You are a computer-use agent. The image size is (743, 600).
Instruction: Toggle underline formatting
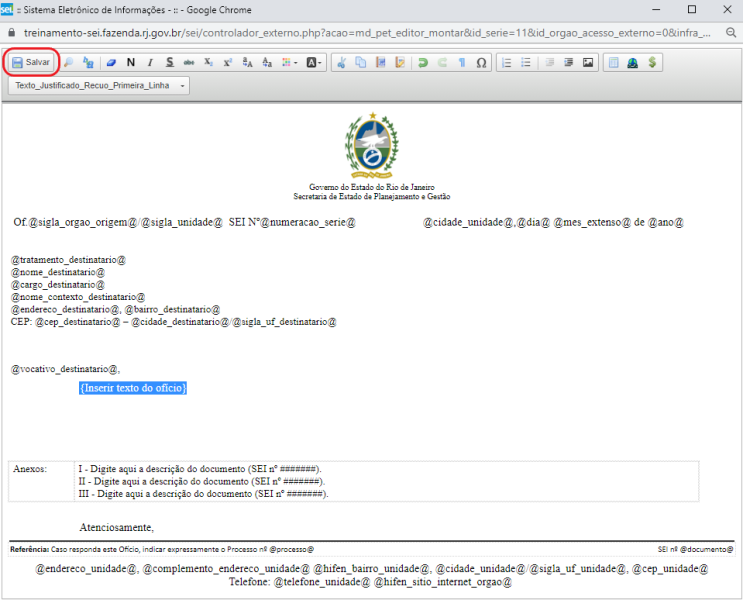tap(169, 62)
